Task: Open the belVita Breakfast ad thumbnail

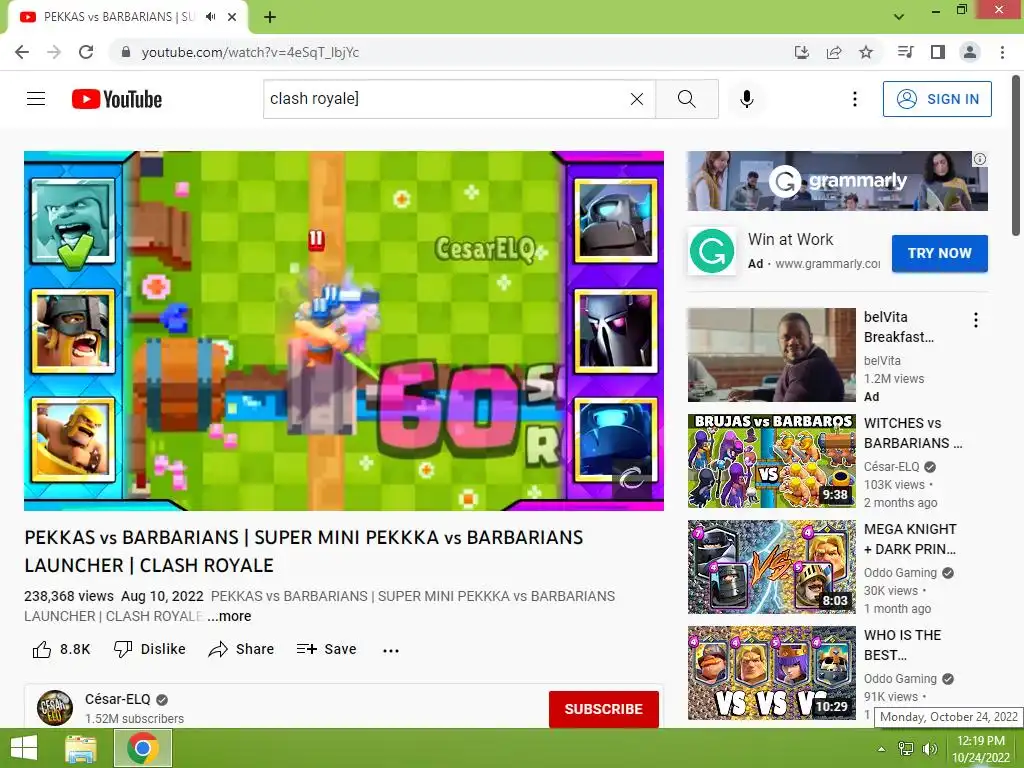Action: (x=771, y=355)
